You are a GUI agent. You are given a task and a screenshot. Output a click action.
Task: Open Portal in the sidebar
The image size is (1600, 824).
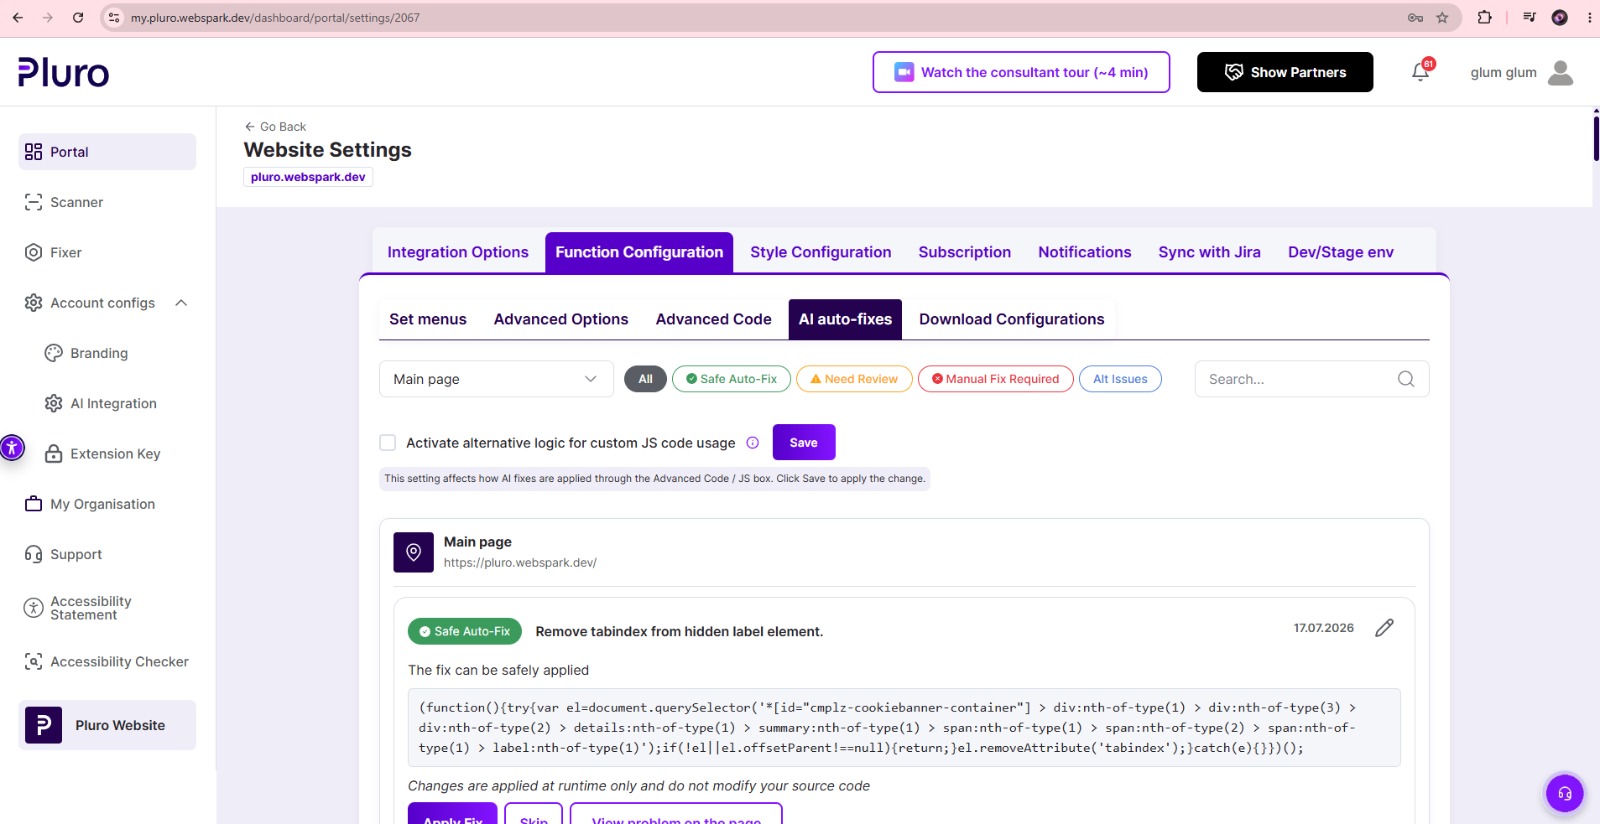107,152
